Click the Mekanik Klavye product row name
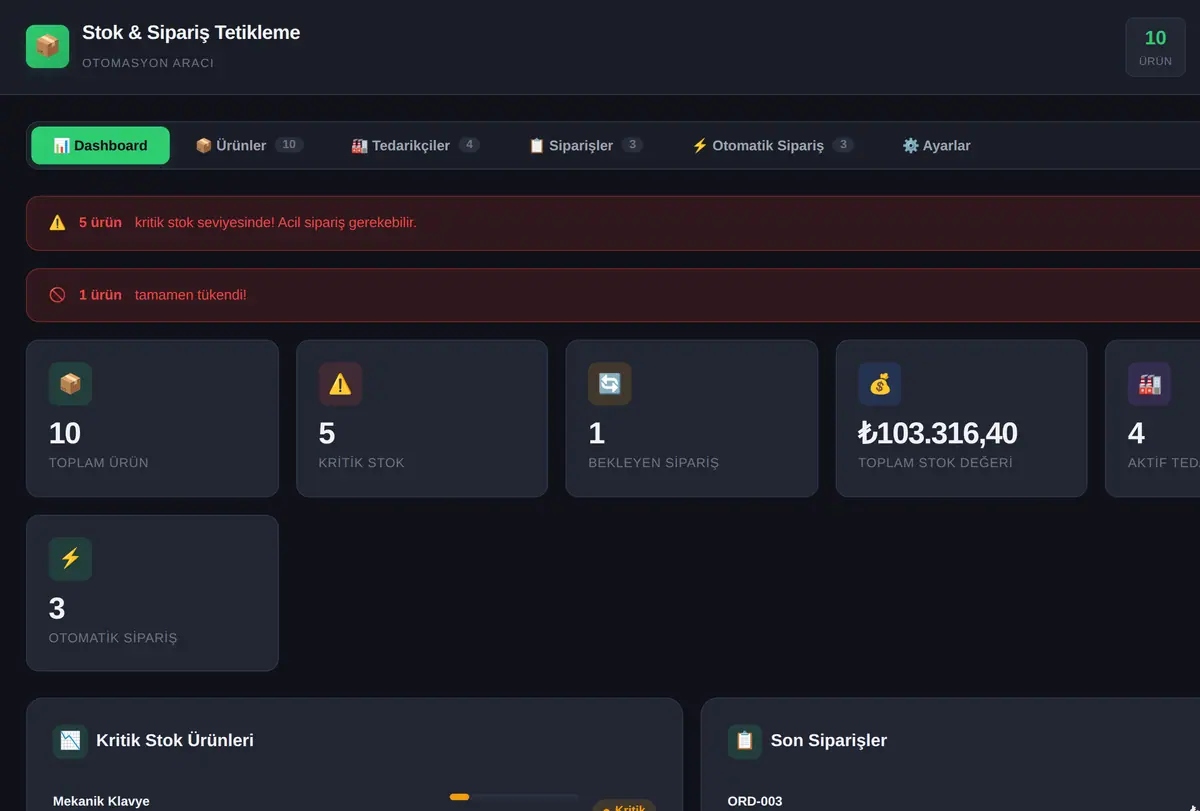The width and height of the screenshot is (1200, 811). pyautogui.click(x=101, y=801)
